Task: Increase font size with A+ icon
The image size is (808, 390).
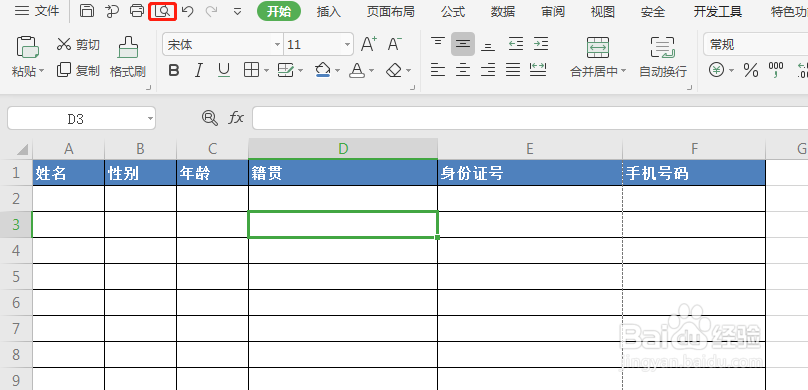Action: tap(368, 44)
